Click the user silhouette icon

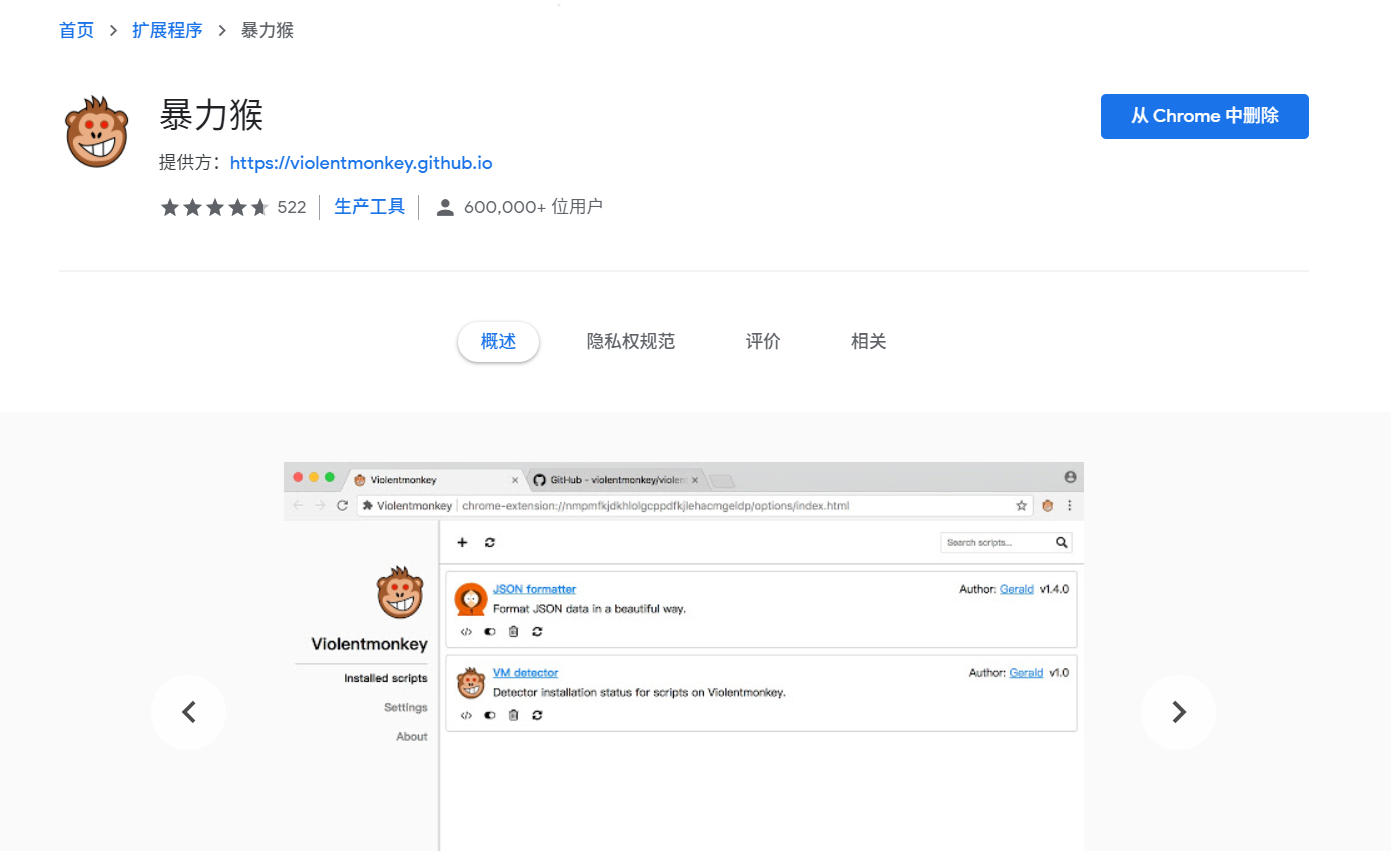coord(446,207)
